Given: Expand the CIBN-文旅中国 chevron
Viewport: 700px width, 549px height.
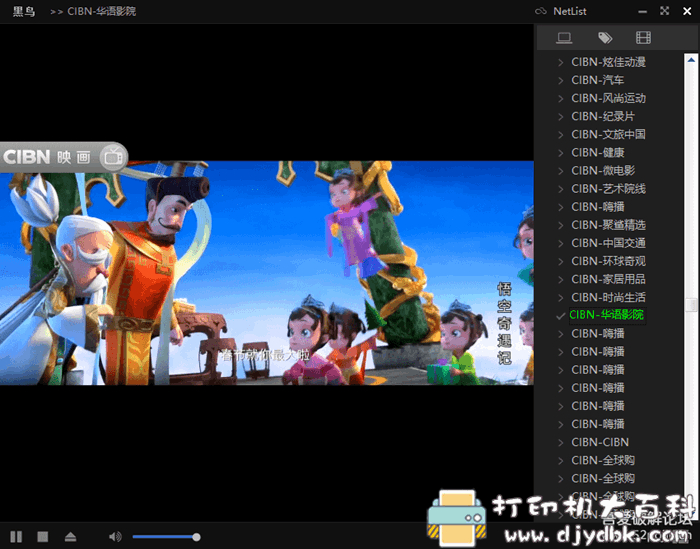Looking at the screenshot, I should [x=561, y=135].
